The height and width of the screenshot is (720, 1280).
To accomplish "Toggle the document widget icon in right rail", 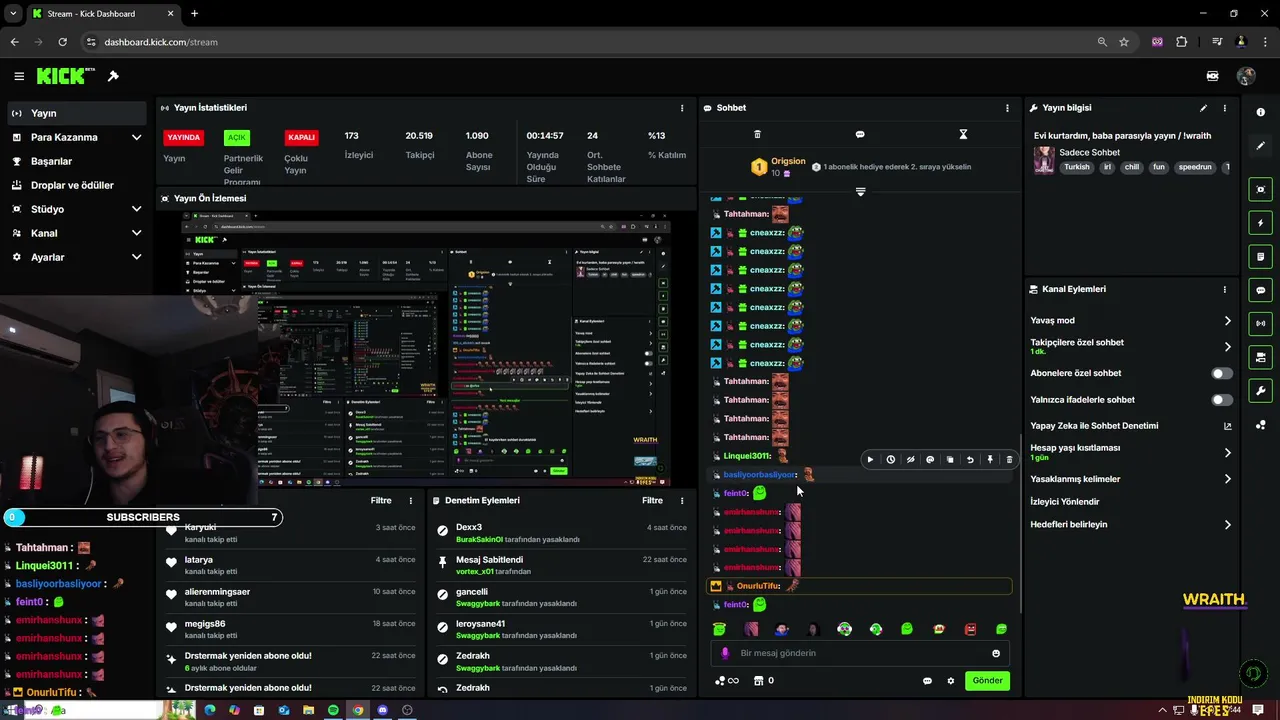I will coord(1261,257).
